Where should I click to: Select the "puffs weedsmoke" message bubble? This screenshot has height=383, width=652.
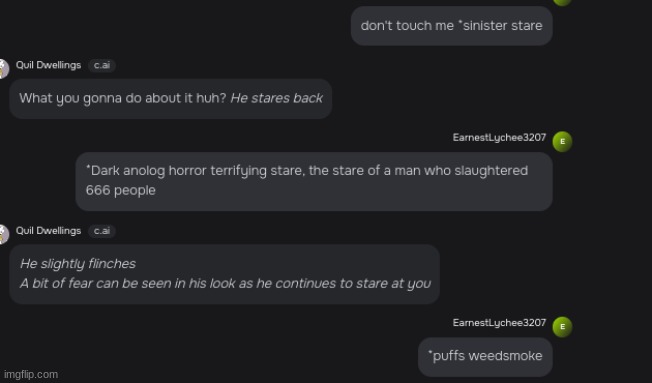[485, 357]
